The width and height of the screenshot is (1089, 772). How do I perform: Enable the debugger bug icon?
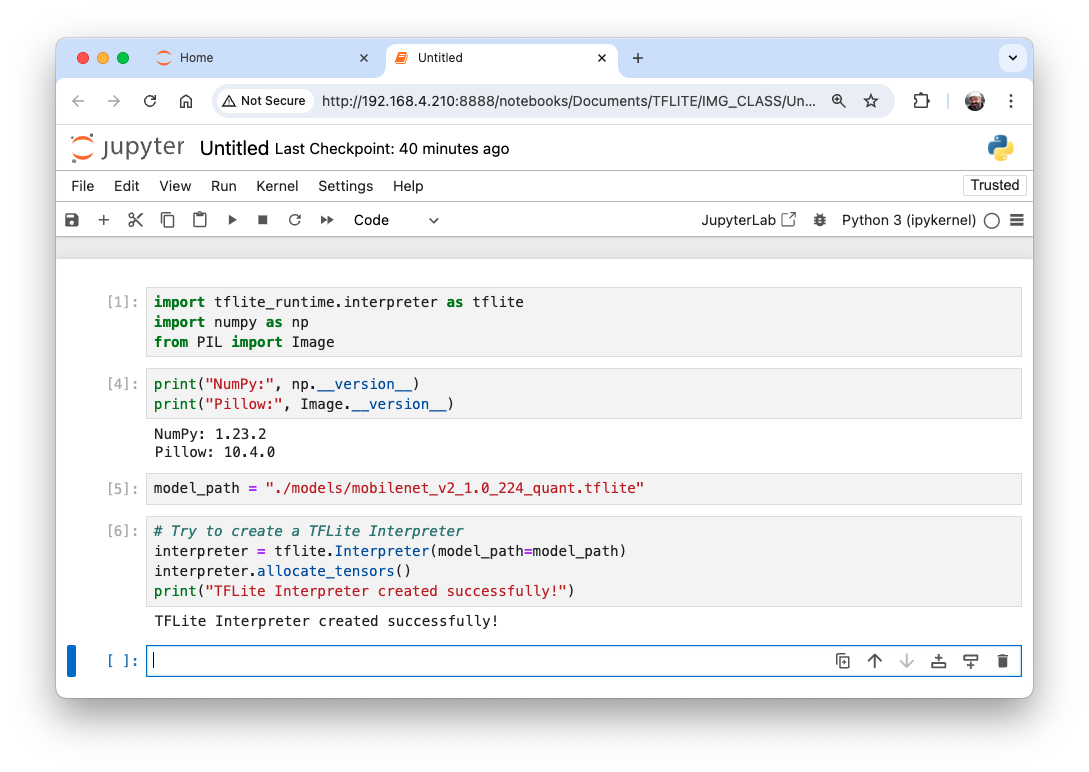(820, 220)
